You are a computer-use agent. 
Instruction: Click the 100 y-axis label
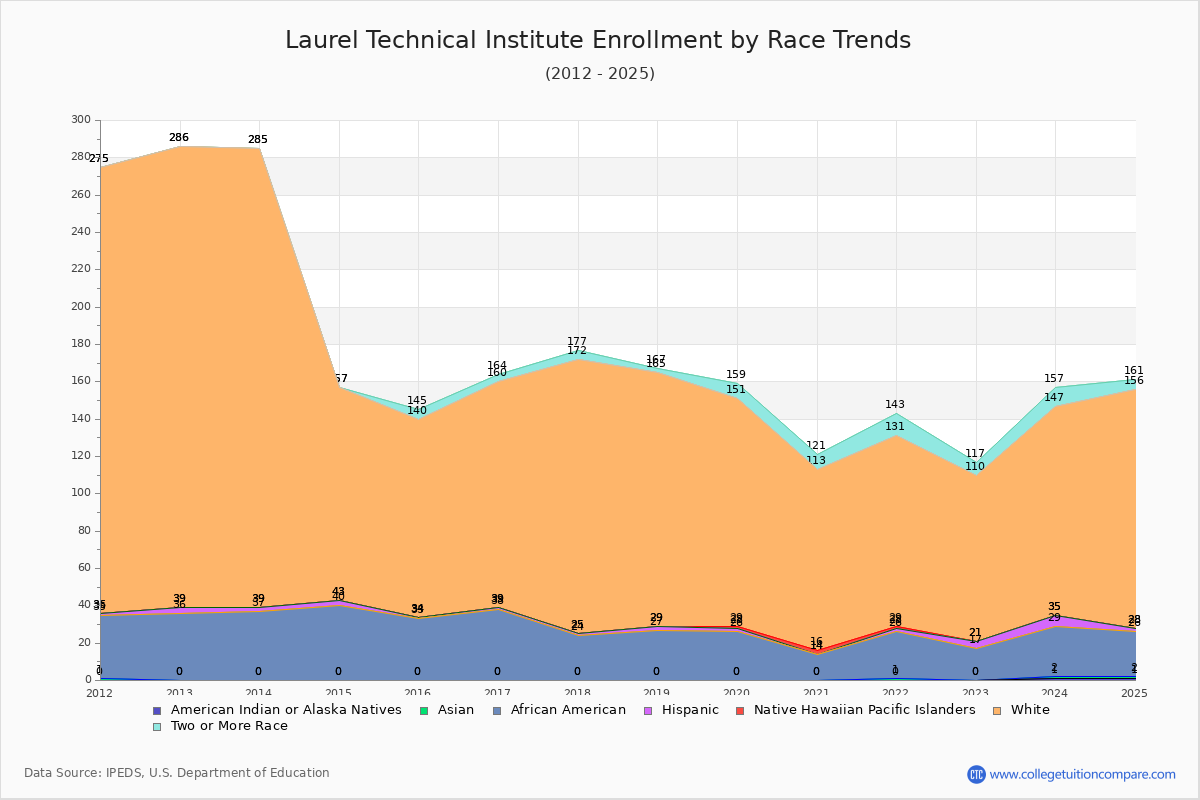pyautogui.click(x=81, y=493)
